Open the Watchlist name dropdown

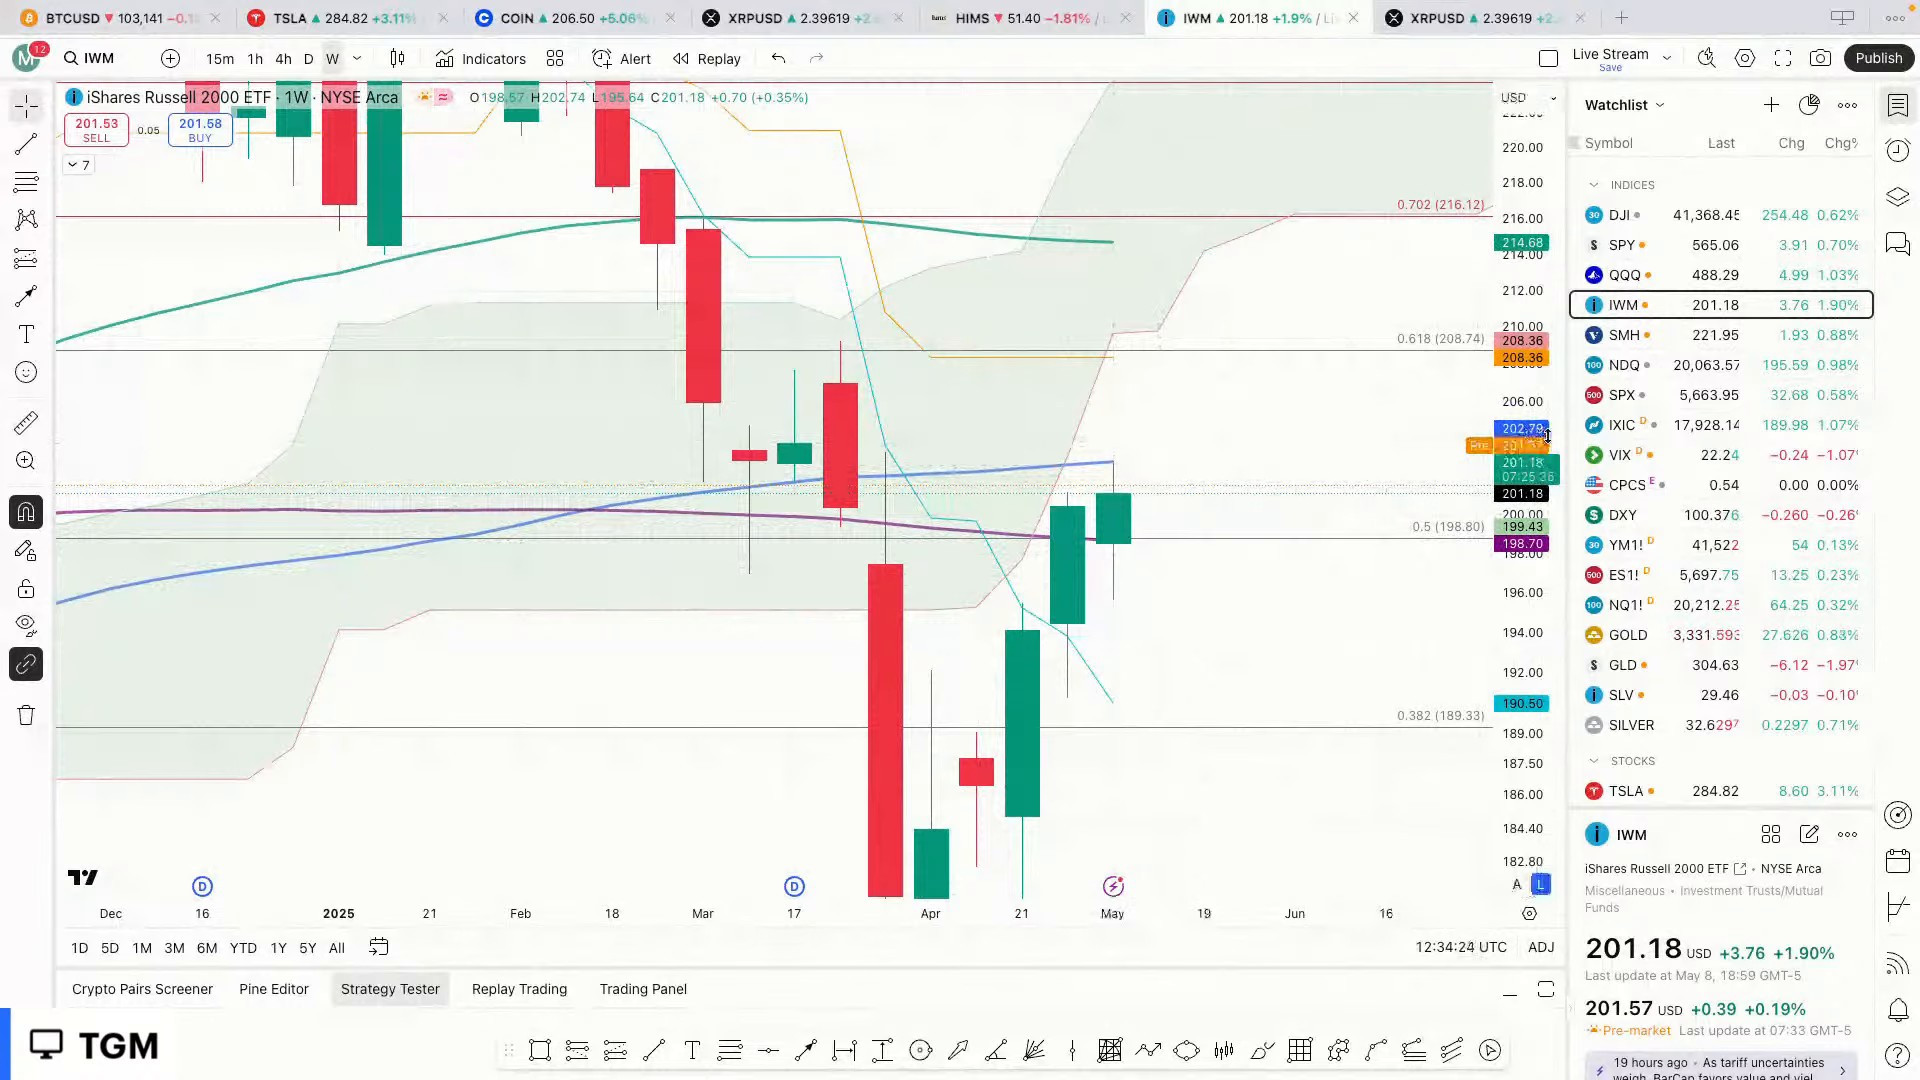point(1624,105)
